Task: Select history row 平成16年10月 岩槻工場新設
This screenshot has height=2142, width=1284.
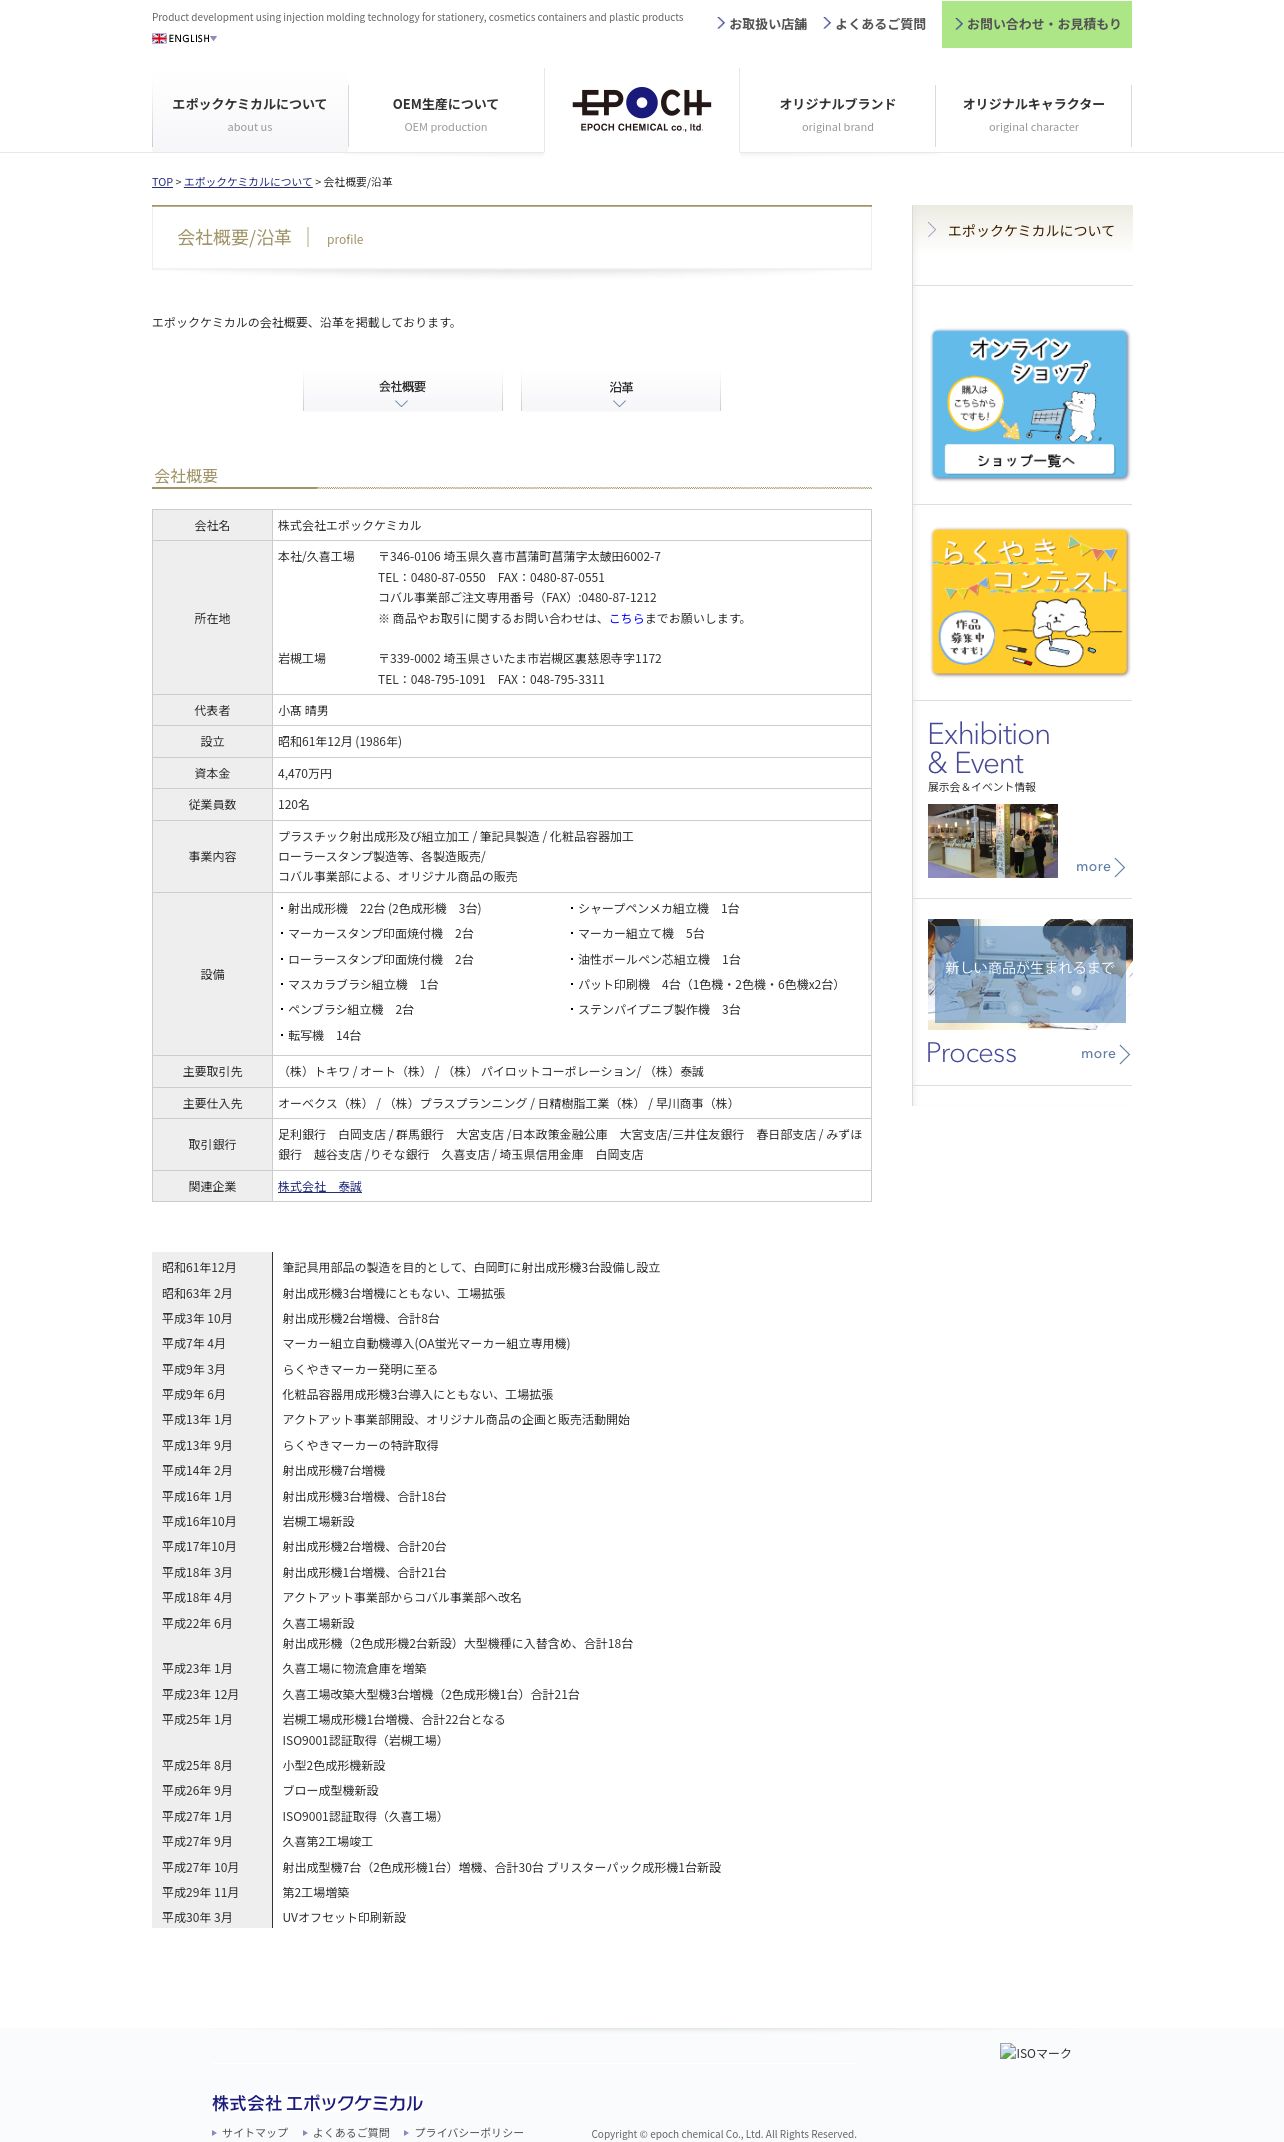Action: point(512,1522)
